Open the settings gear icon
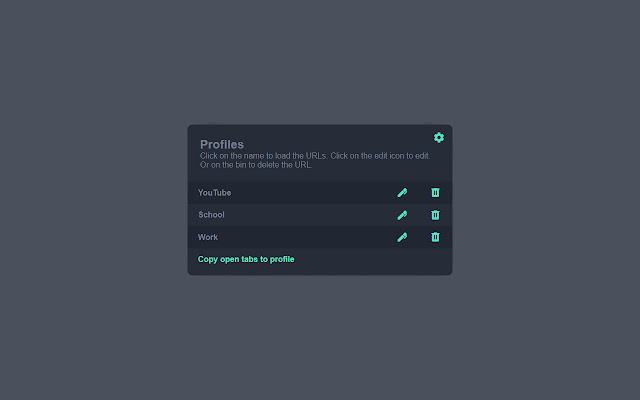Screen dimensions: 640x400 438,137
